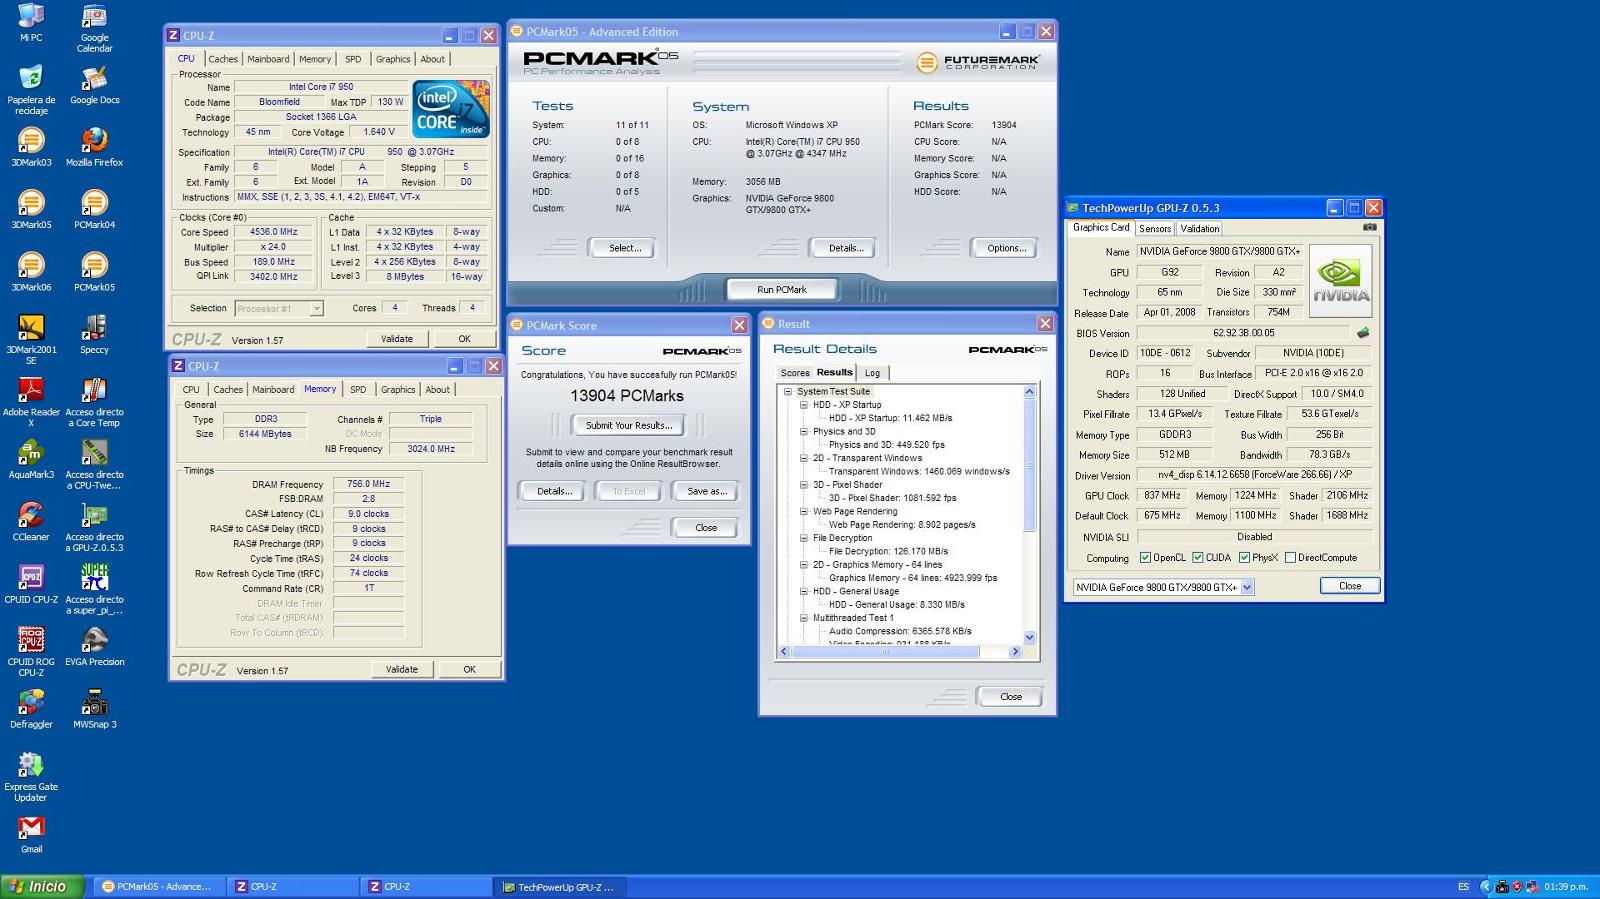The width and height of the screenshot is (1600, 899).
Task: Collapse Web Page Rendering node
Action: click(x=804, y=511)
